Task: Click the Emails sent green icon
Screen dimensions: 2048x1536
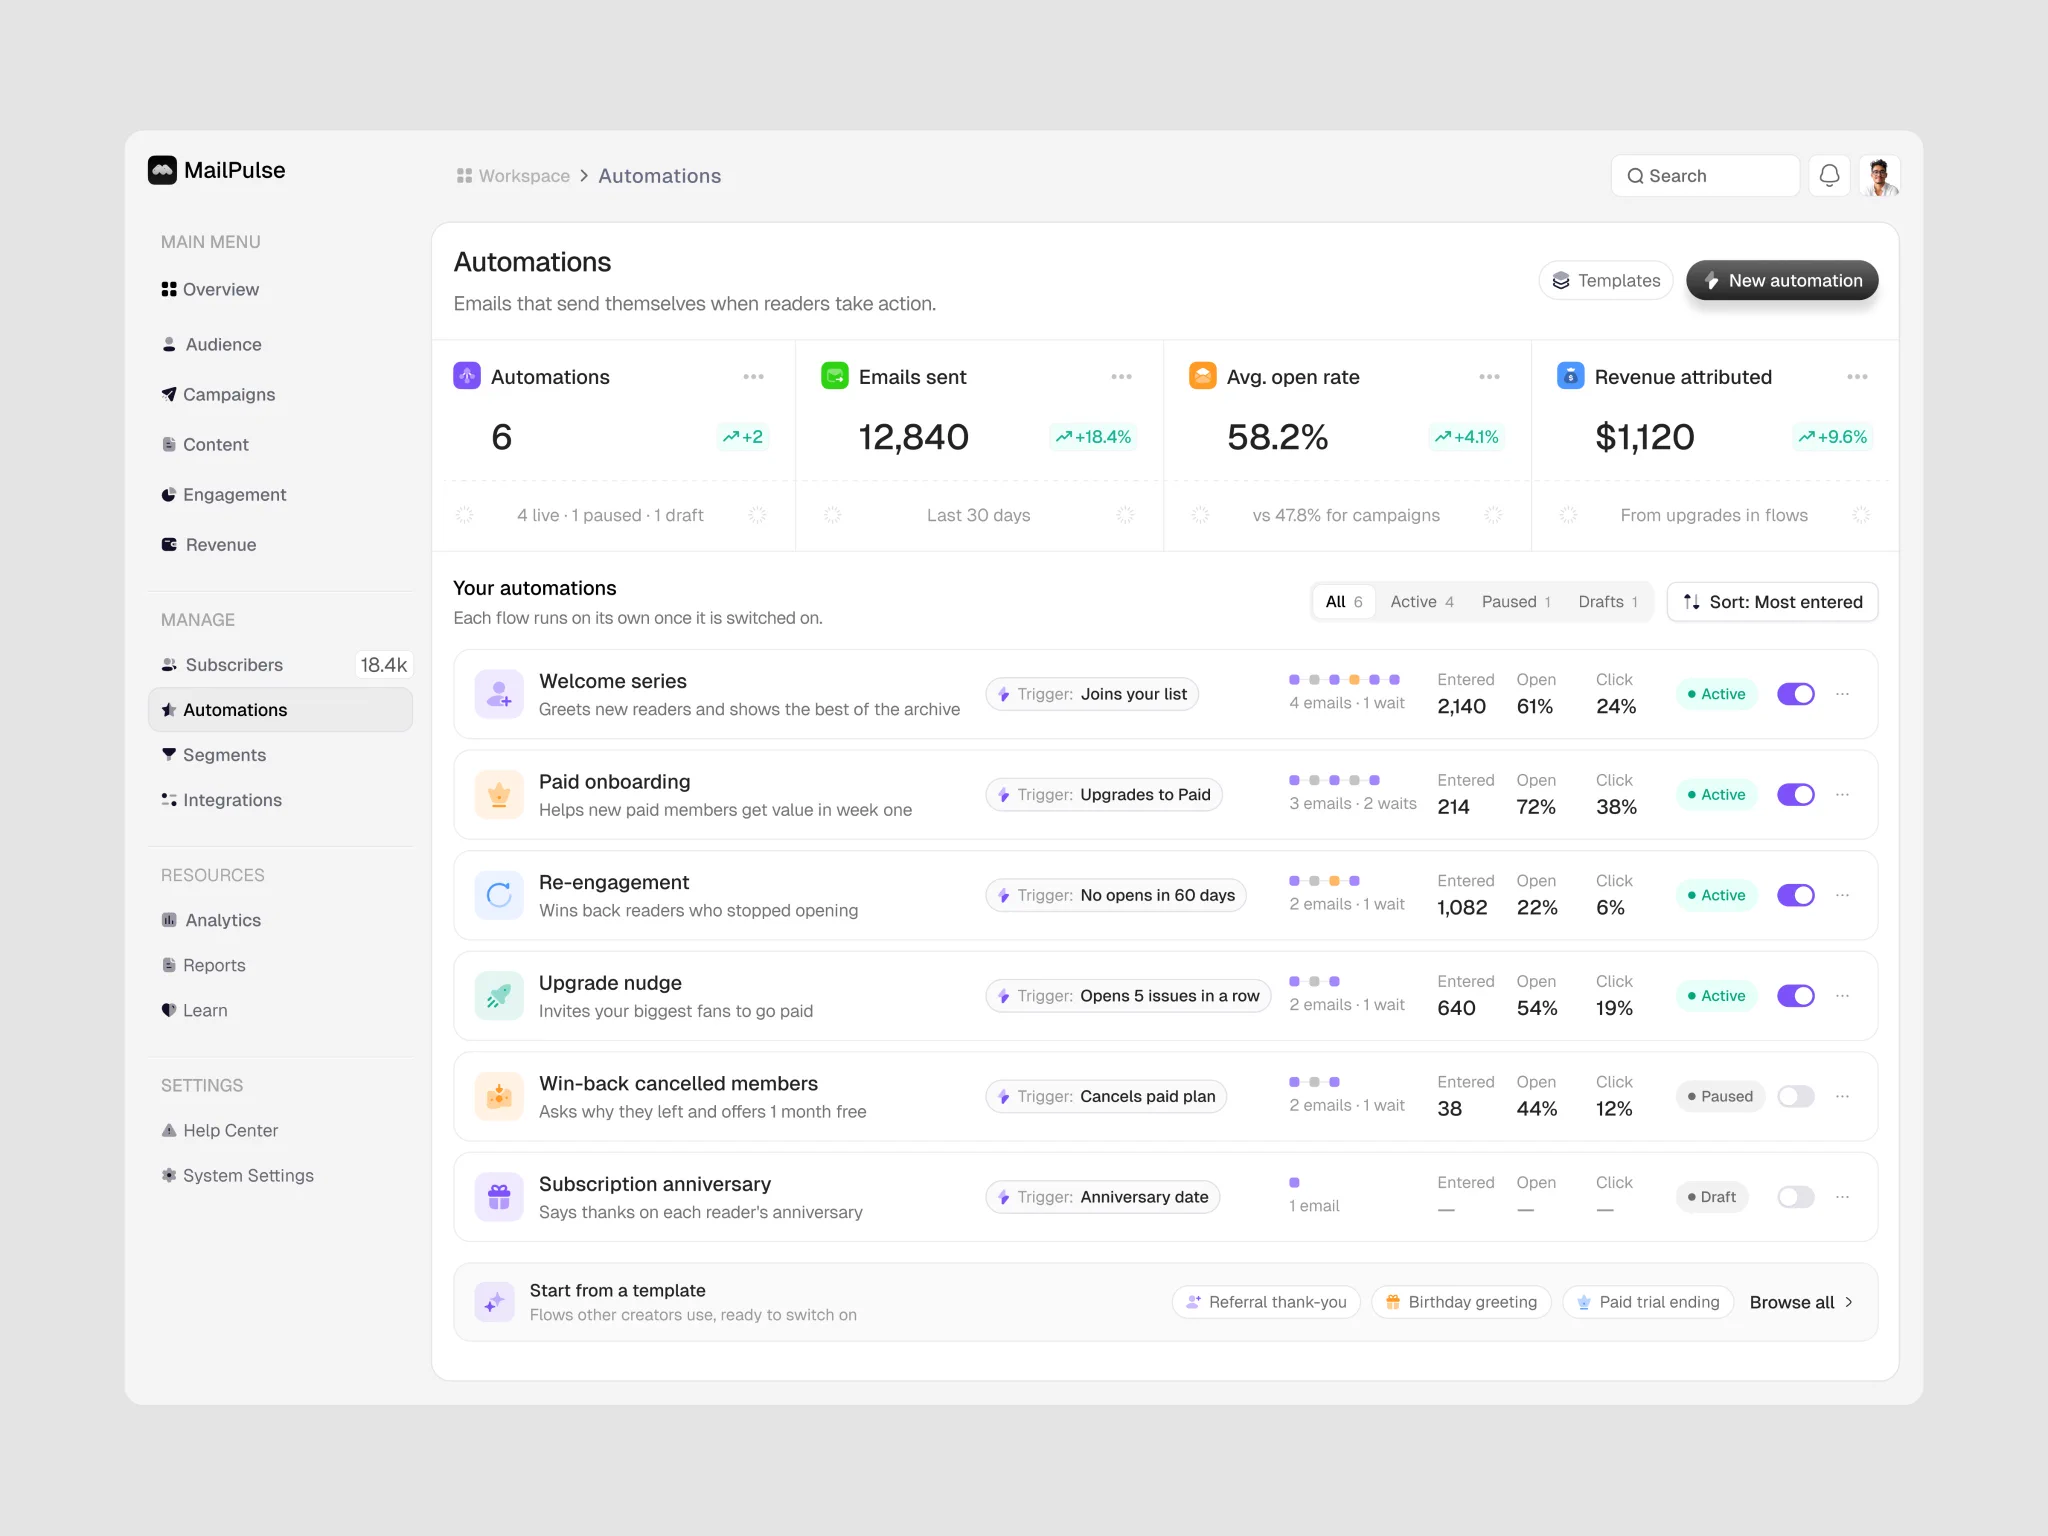Action: 835,376
